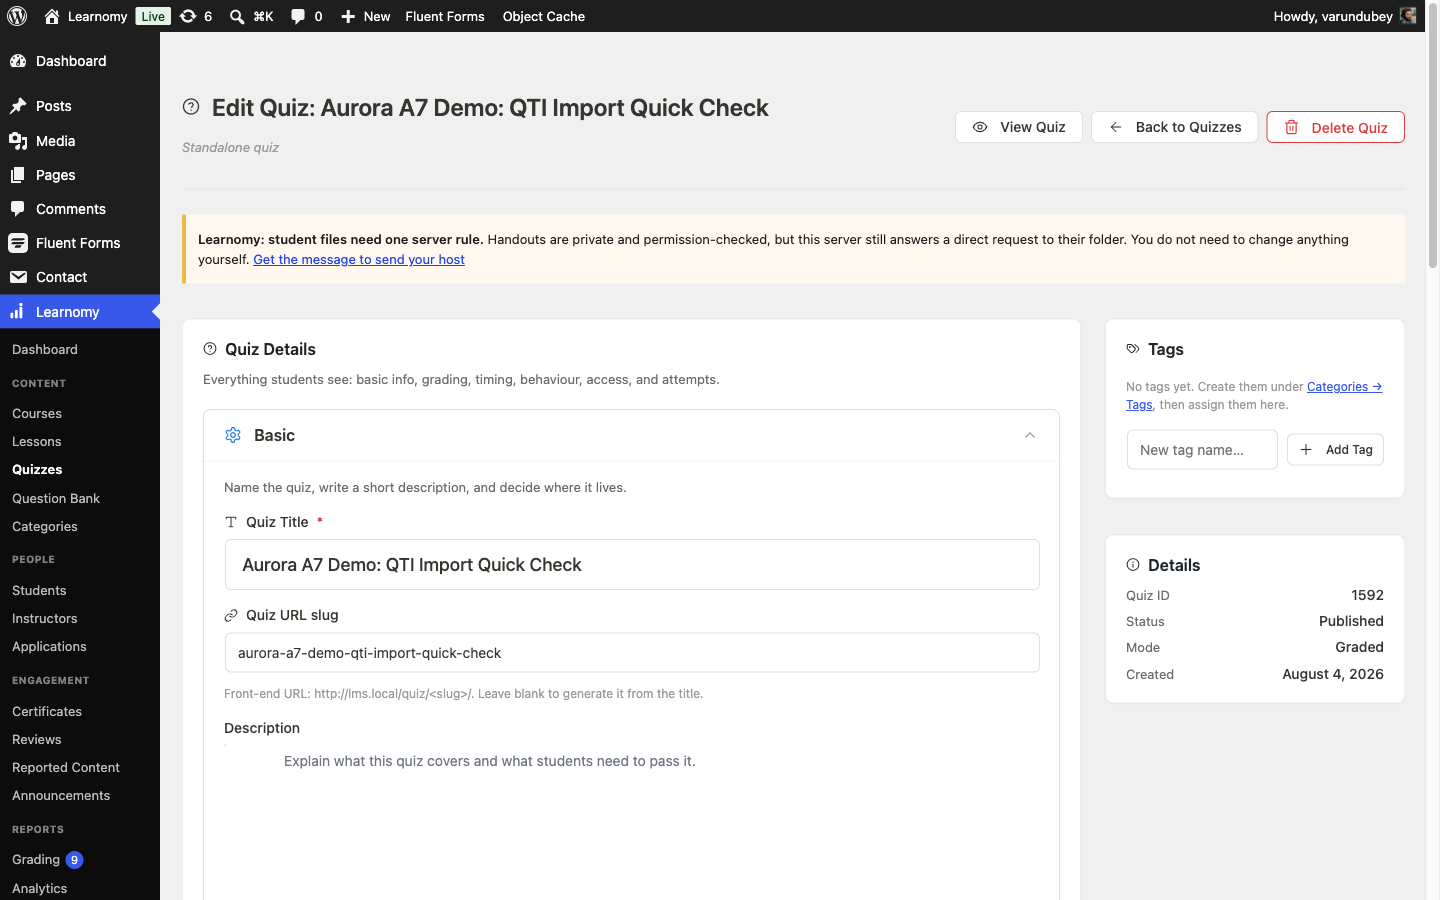Click the Pages icon in sidebar
The width and height of the screenshot is (1440, 900).
18,175
